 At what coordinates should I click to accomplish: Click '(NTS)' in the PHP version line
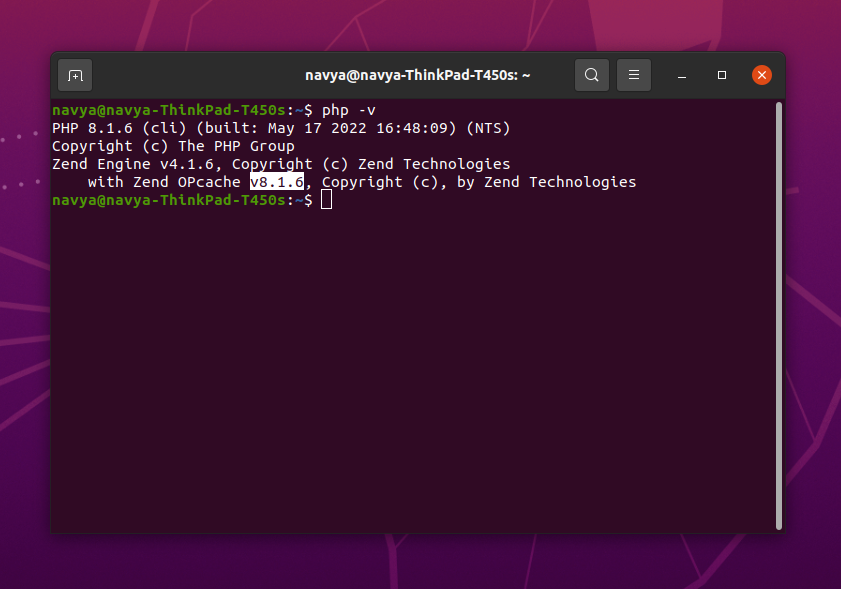pos(488,128)
